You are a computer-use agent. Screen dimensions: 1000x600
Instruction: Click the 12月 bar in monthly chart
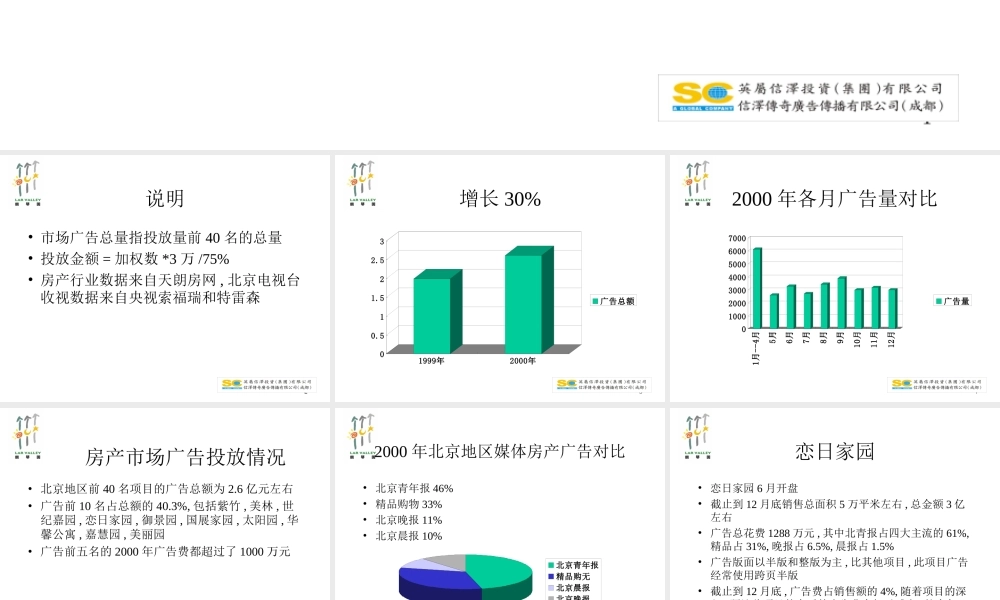click(x=893, y=308)
